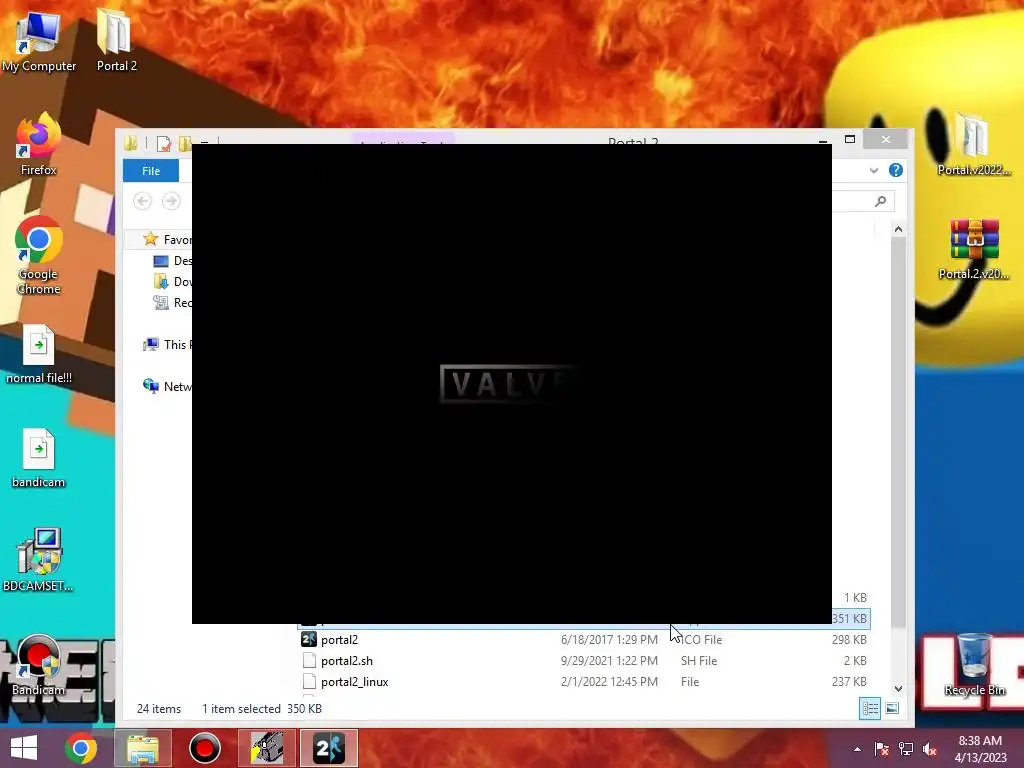1024x768 pixels.
Task: Expand the Explorer ribbon chevron
Action: (x=874, y=170)
